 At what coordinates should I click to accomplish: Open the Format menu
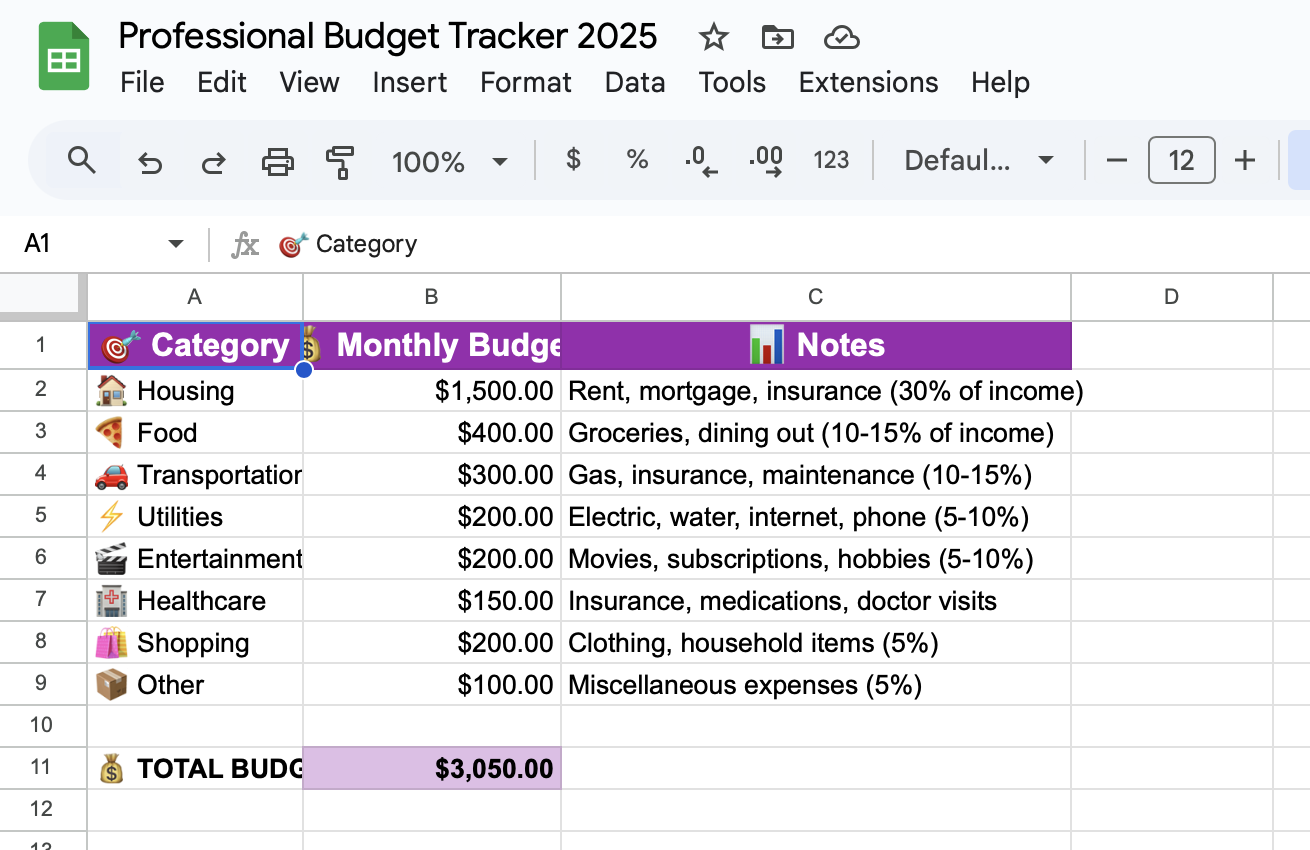coord(526,82)
